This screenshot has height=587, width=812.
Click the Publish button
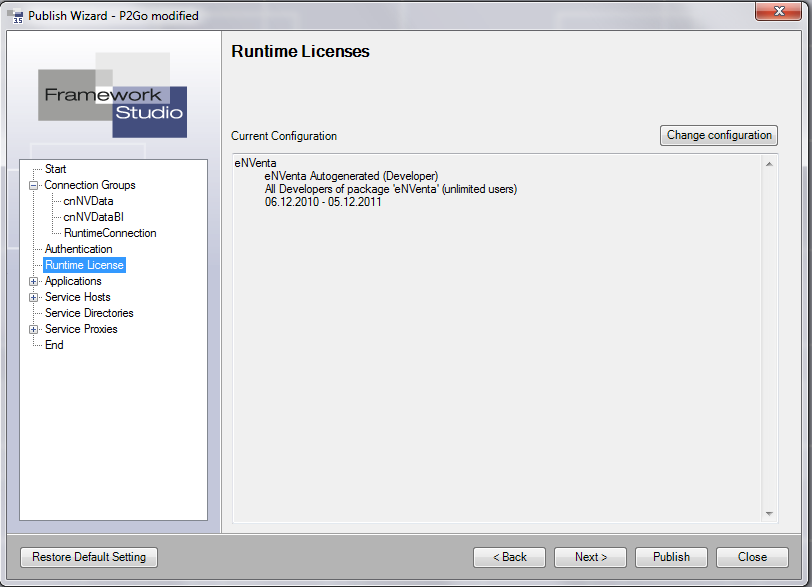click(x=671, y=557)
